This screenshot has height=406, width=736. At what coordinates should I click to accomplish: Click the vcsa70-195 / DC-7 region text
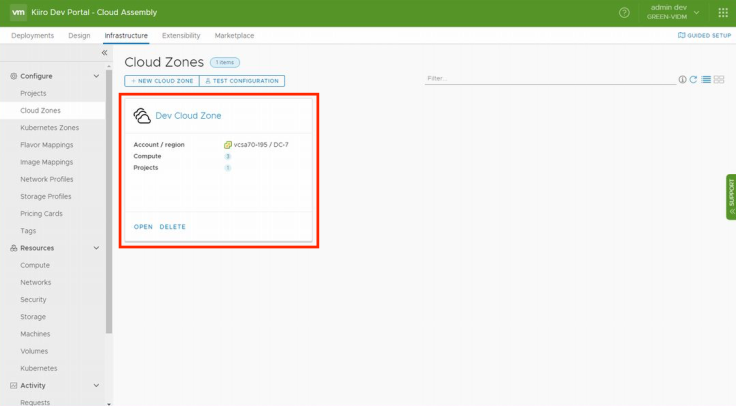(261, 145)
